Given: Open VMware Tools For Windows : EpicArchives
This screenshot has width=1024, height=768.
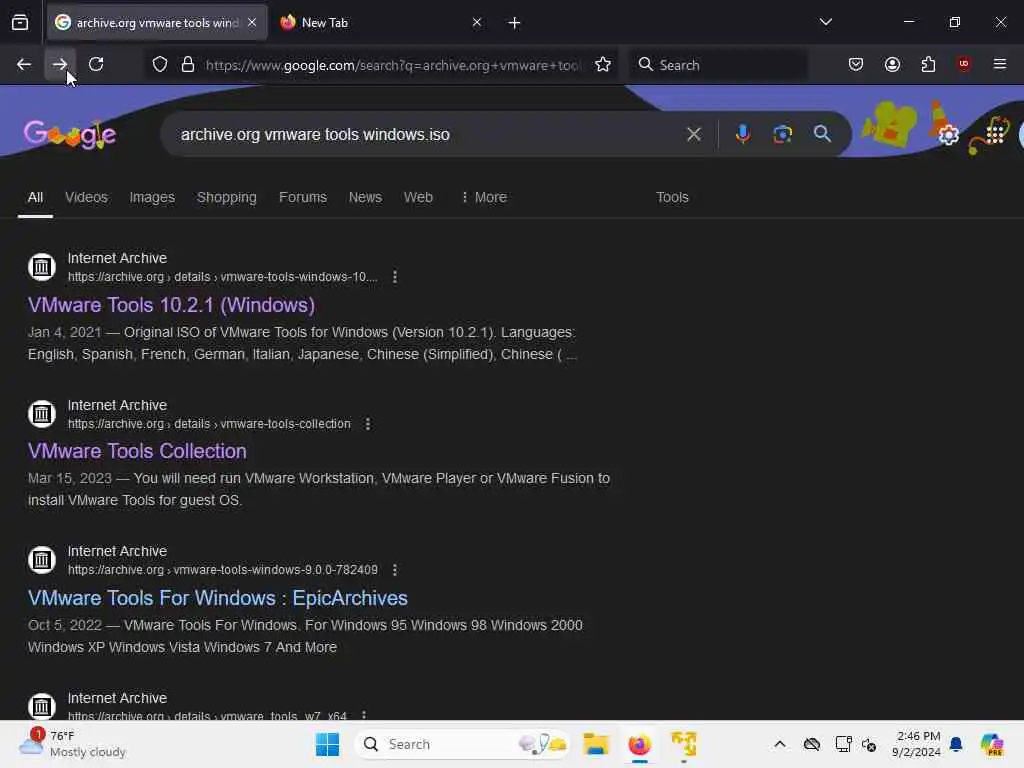Looking at the screenshot, I should click(217, 598).
